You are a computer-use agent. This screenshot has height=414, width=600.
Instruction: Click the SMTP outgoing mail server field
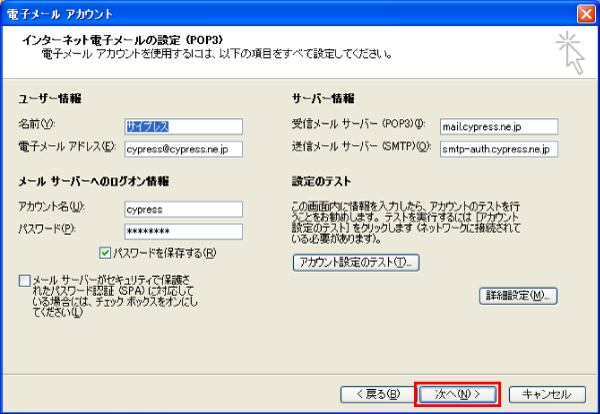point(499,149)
